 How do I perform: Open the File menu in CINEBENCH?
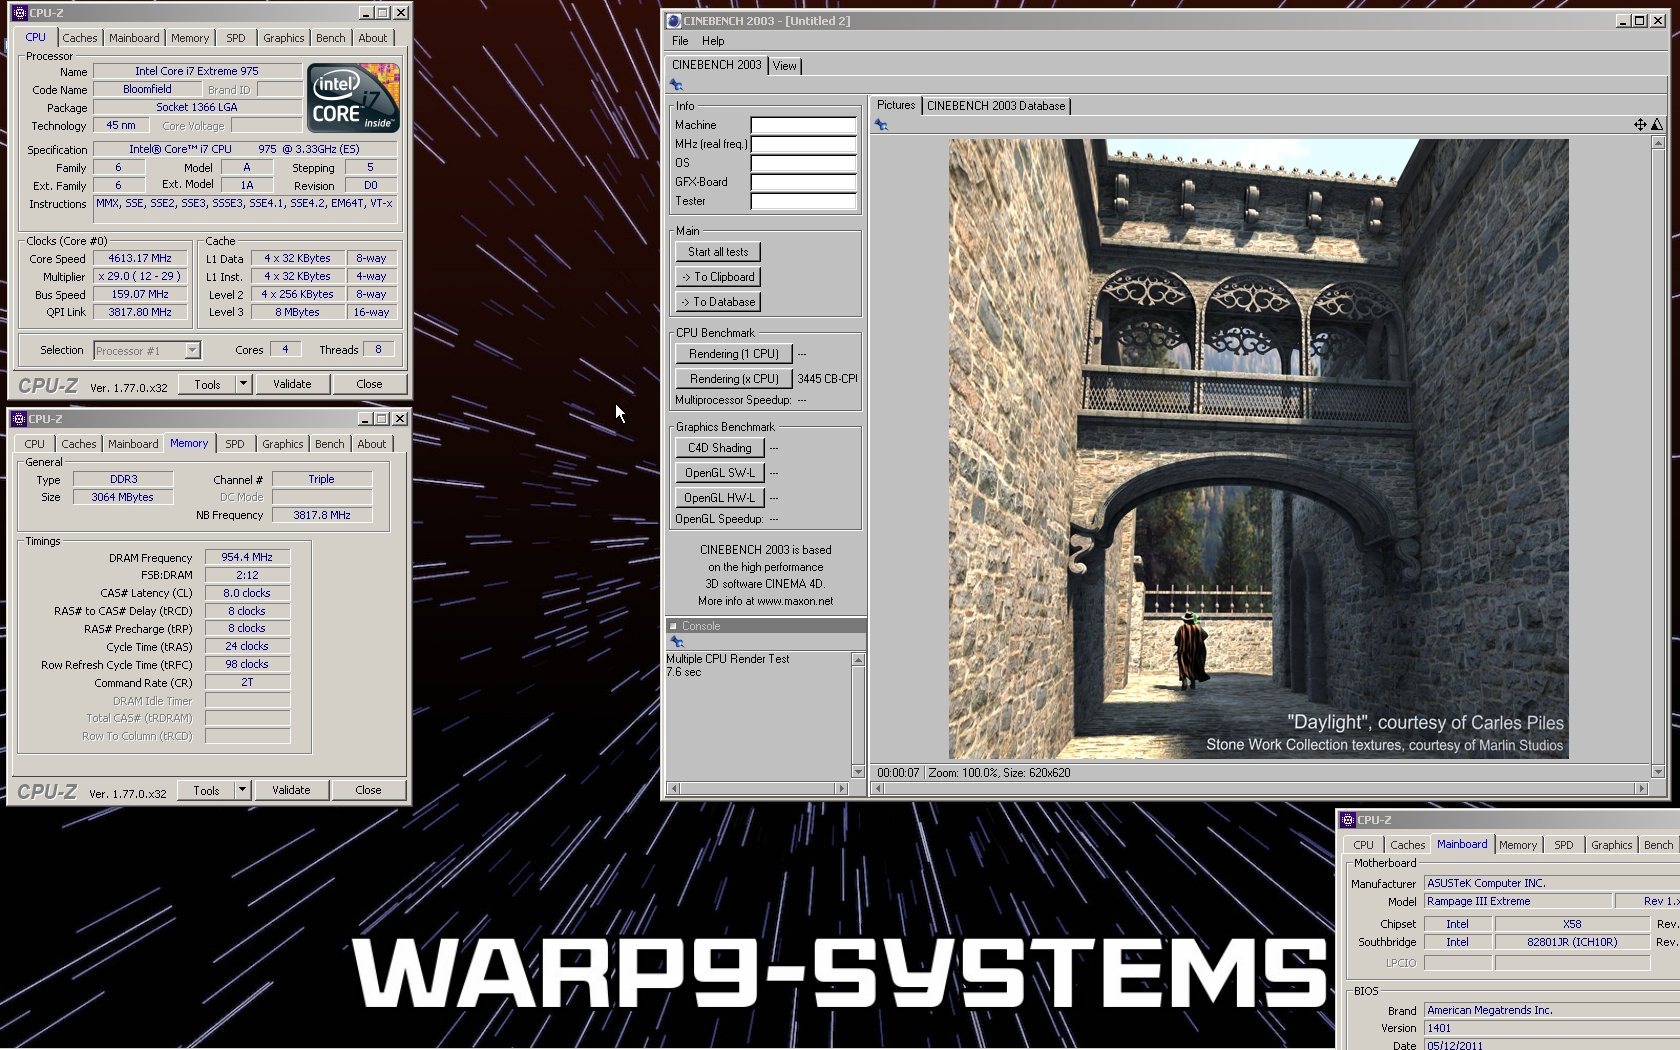coord(680,41)
